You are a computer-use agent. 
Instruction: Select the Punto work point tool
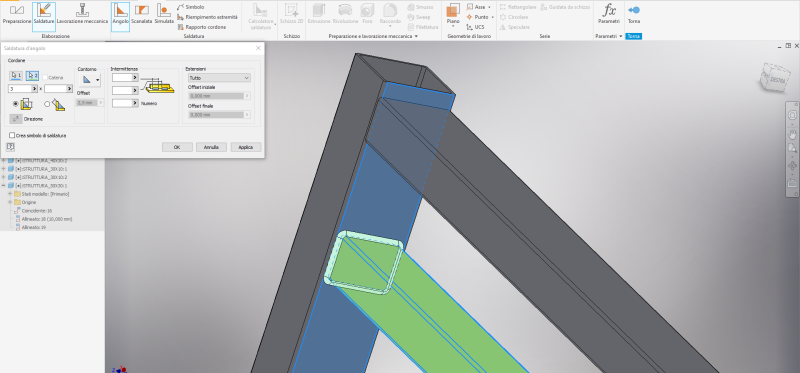tap(478, 17)
